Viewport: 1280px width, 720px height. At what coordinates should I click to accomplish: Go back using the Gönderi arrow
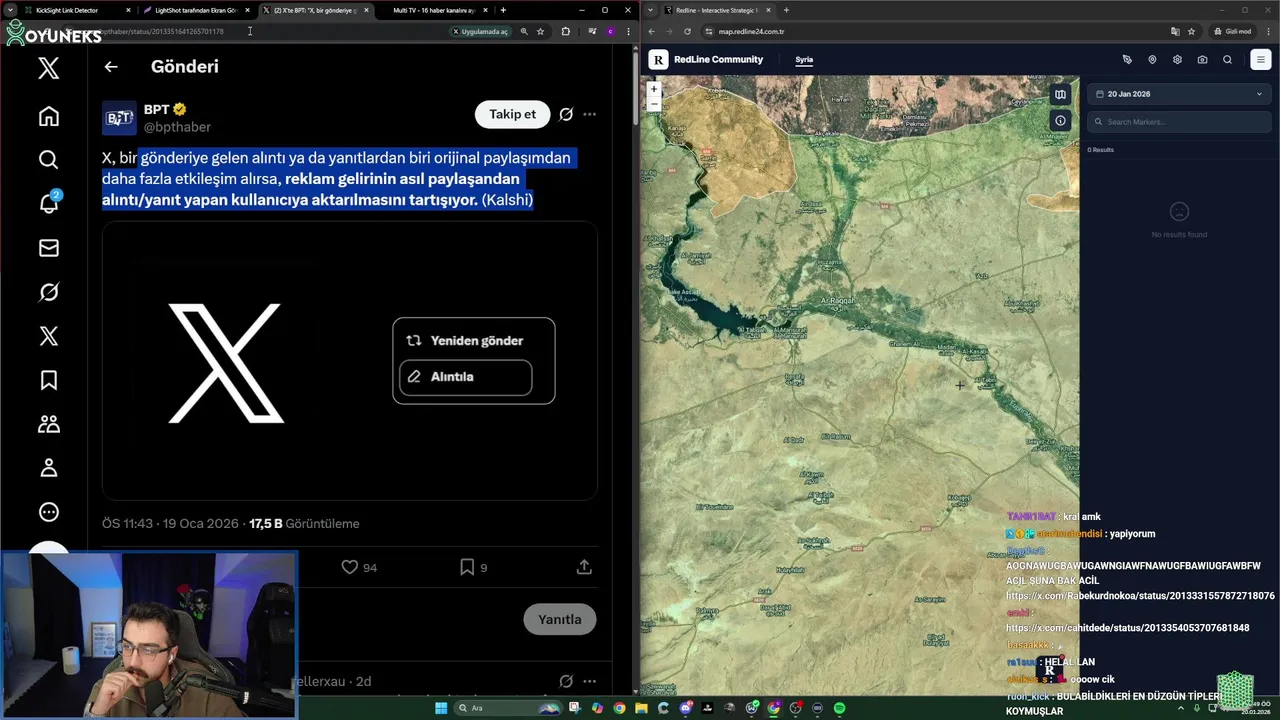[x=111, y=67]
